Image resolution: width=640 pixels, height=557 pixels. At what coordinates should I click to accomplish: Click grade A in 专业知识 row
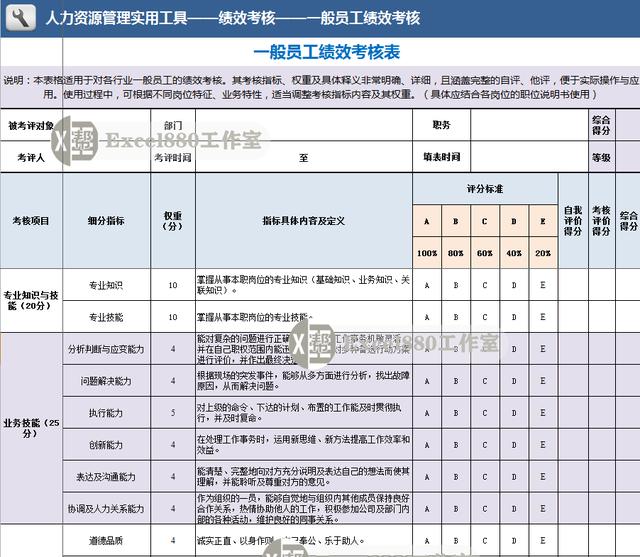click(427, 285)
